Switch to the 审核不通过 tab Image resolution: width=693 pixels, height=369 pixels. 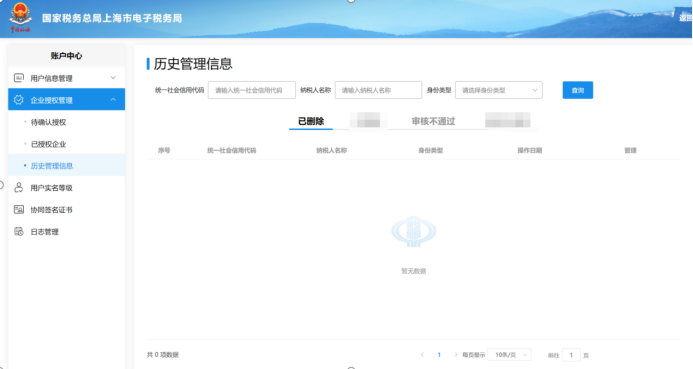433,121
